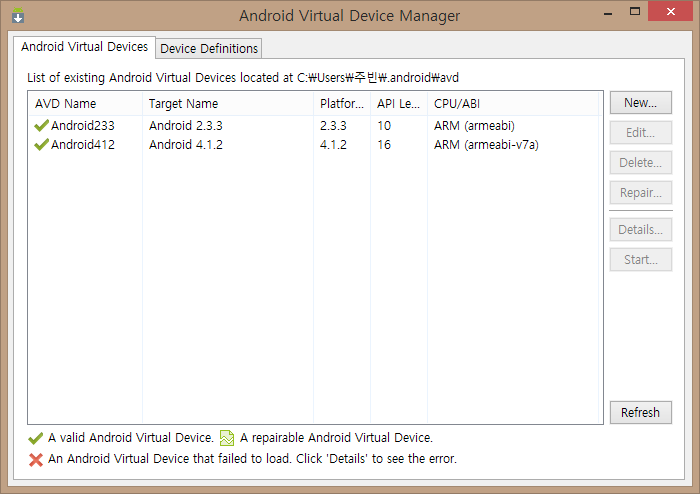
Task: Click platform value 2.3.3
Action: point(333,126)
